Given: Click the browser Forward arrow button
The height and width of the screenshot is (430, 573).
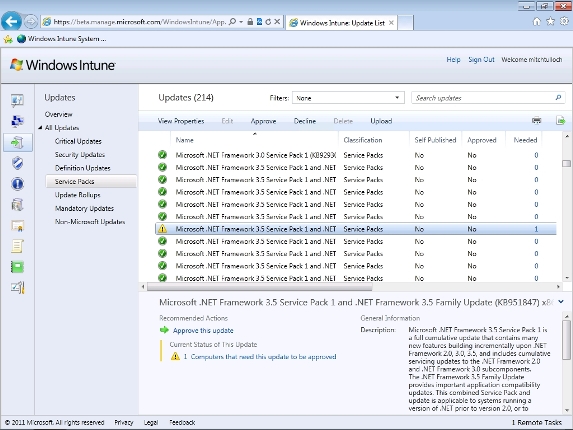Looking at the screenshot, I should (x=31, y=22).
